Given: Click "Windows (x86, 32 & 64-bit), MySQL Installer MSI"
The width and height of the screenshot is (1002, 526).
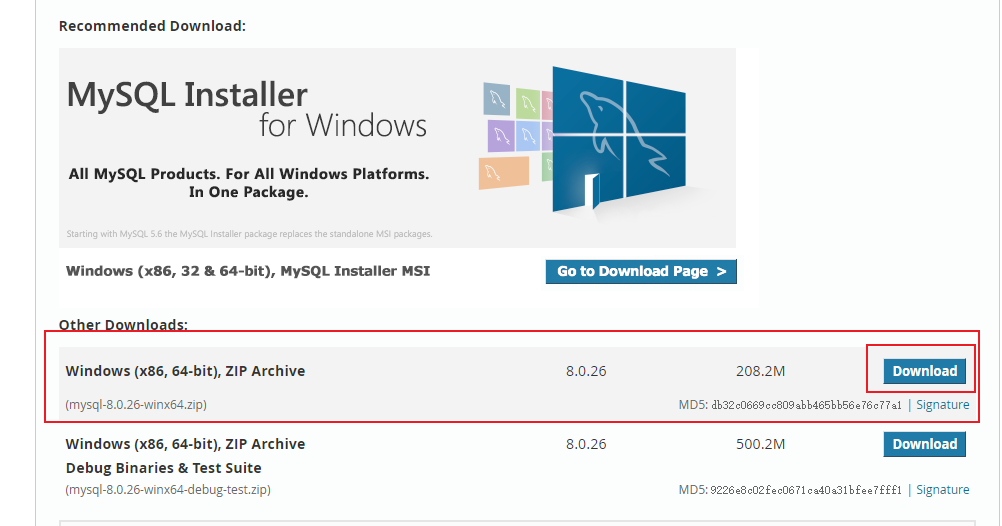Looking at the screenshot, I should pyautogui.click(x=248, y=271).
